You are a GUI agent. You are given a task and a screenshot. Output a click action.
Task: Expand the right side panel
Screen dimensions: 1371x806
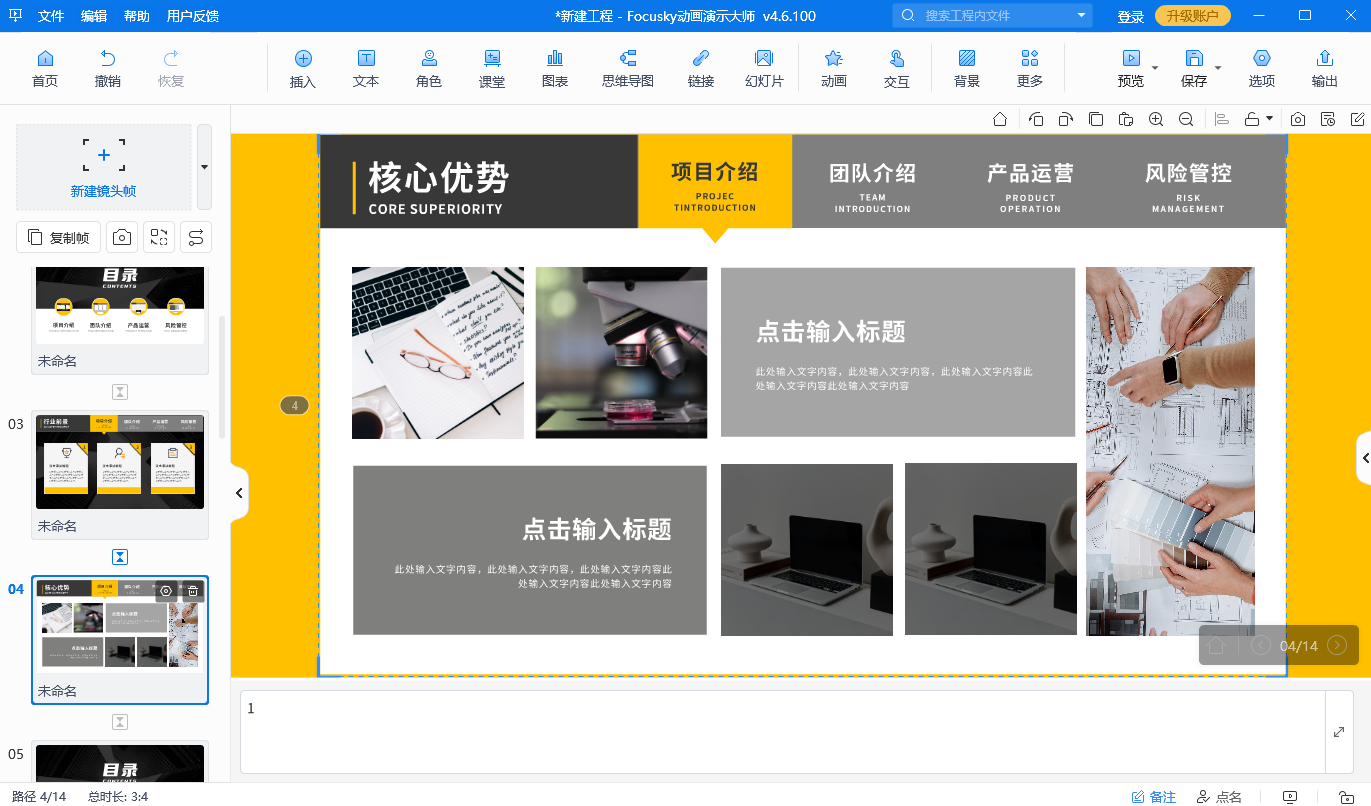[x=1364, y=459]
